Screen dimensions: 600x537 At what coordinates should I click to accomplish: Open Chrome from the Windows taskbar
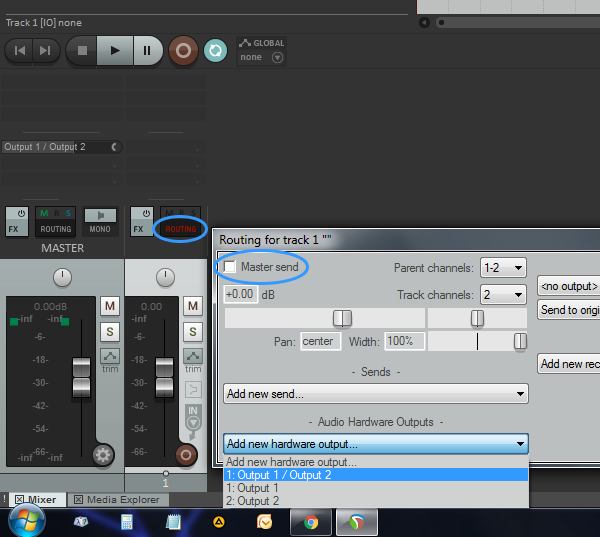pyautogui.click(x=311, y=522)
